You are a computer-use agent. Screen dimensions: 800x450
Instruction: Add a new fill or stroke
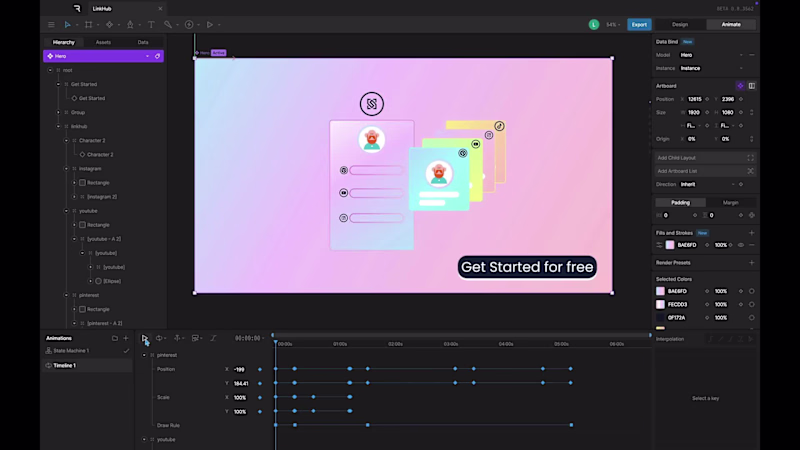(752, 233)
